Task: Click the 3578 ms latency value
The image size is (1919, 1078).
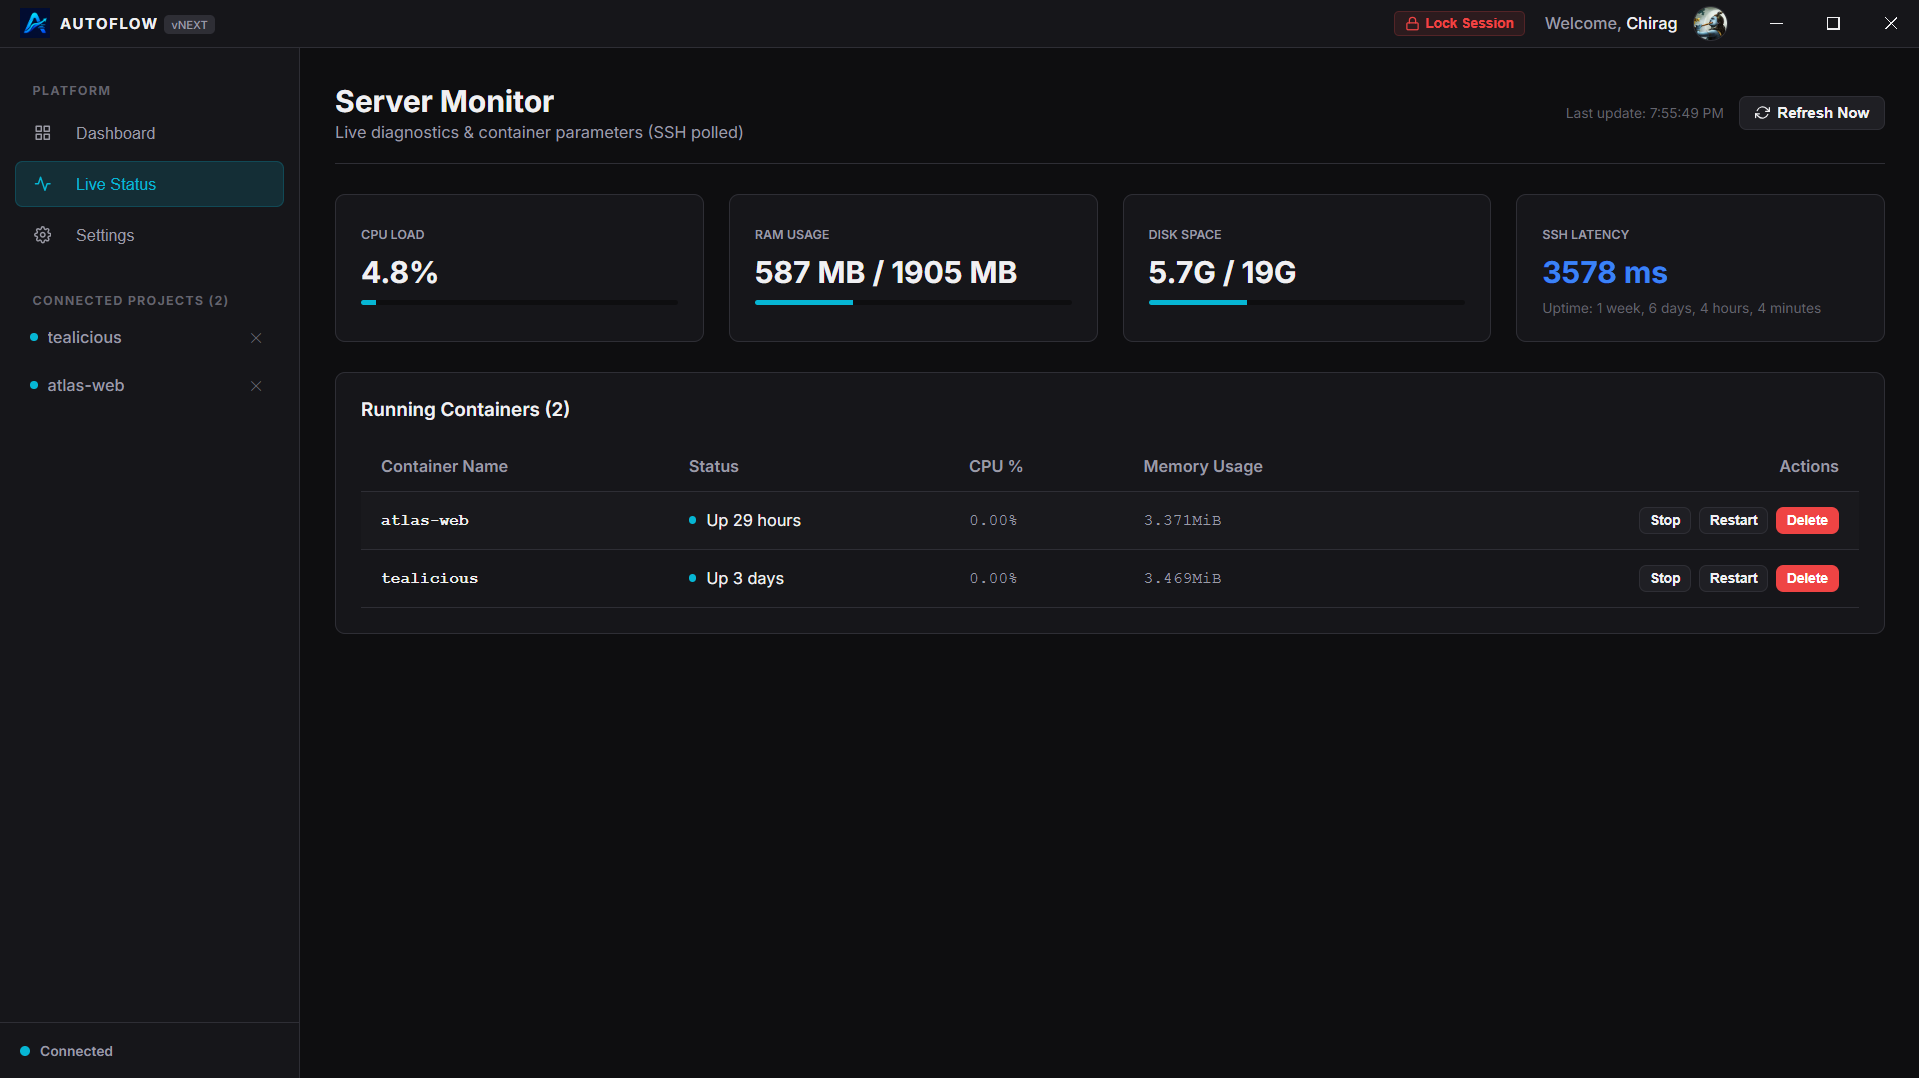Action: click(1604, 272)
